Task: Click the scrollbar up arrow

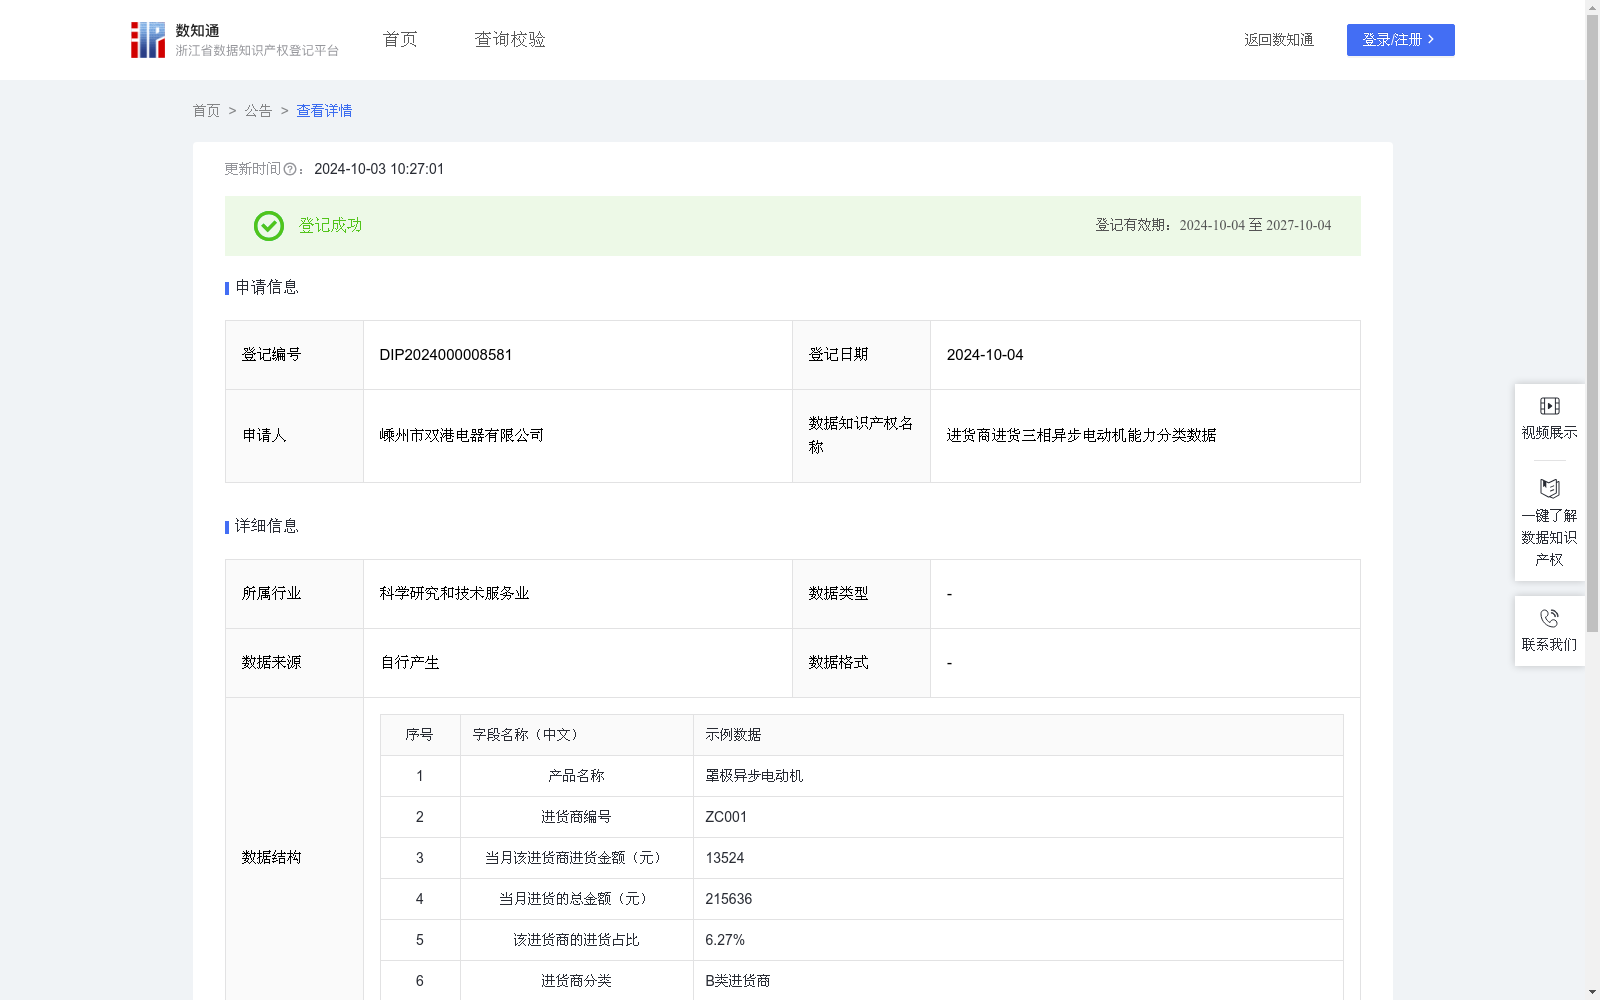Action: pos(1592,7)
